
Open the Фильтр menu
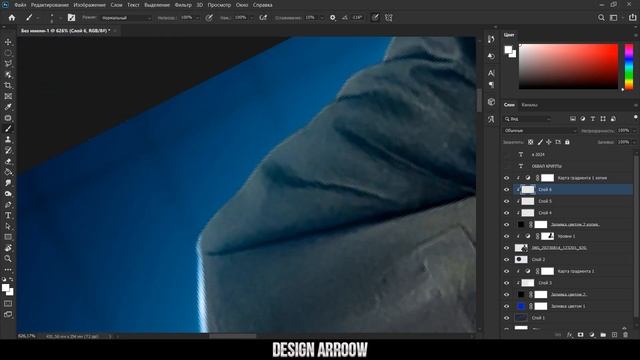pos(182,5)
